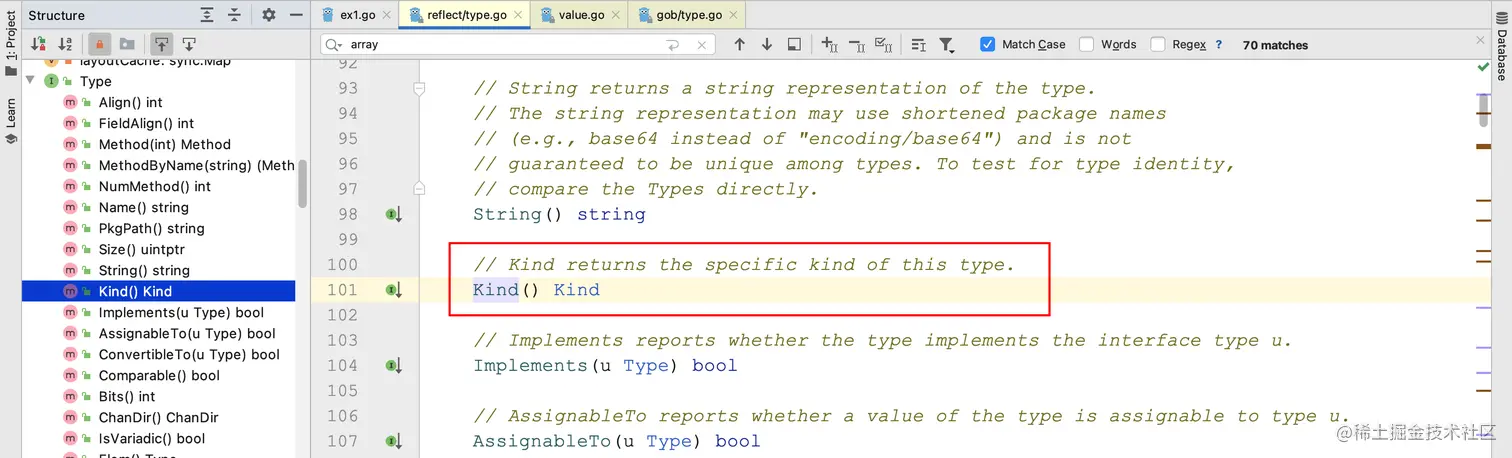Close the reflect/type.go tab
The height and width of the screenshot is (458, 1512).
(x=519, y=16)
